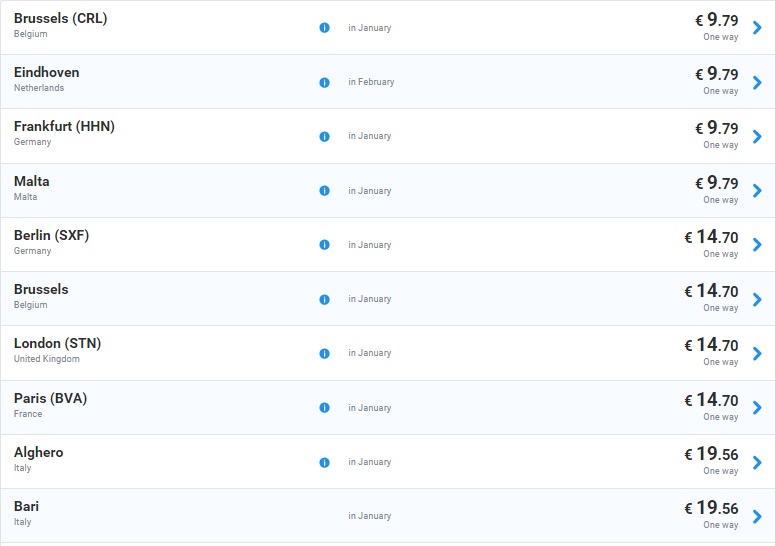Click the €19.56 Alghero fare
This screenshot has width=775, height=546.
point(711,454)
